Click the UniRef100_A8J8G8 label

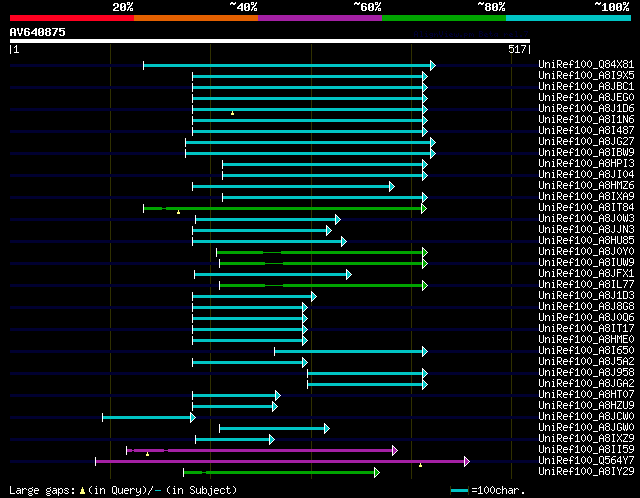586,307
